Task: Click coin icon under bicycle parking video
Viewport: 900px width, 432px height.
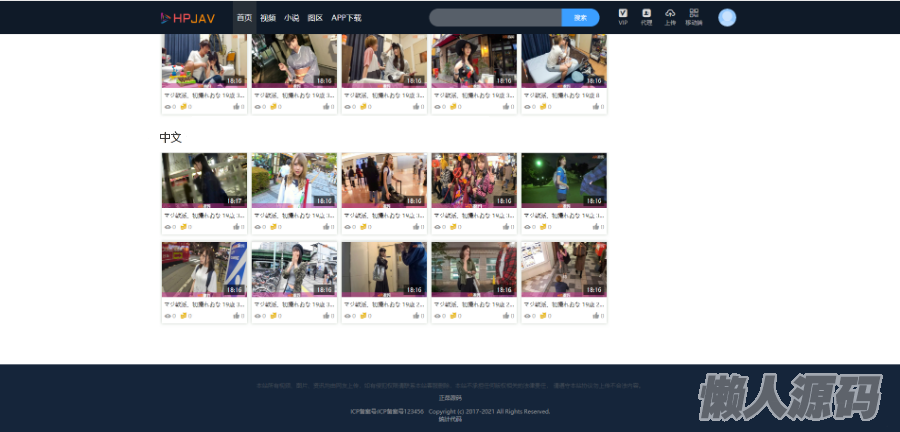Action: (273, 316)
